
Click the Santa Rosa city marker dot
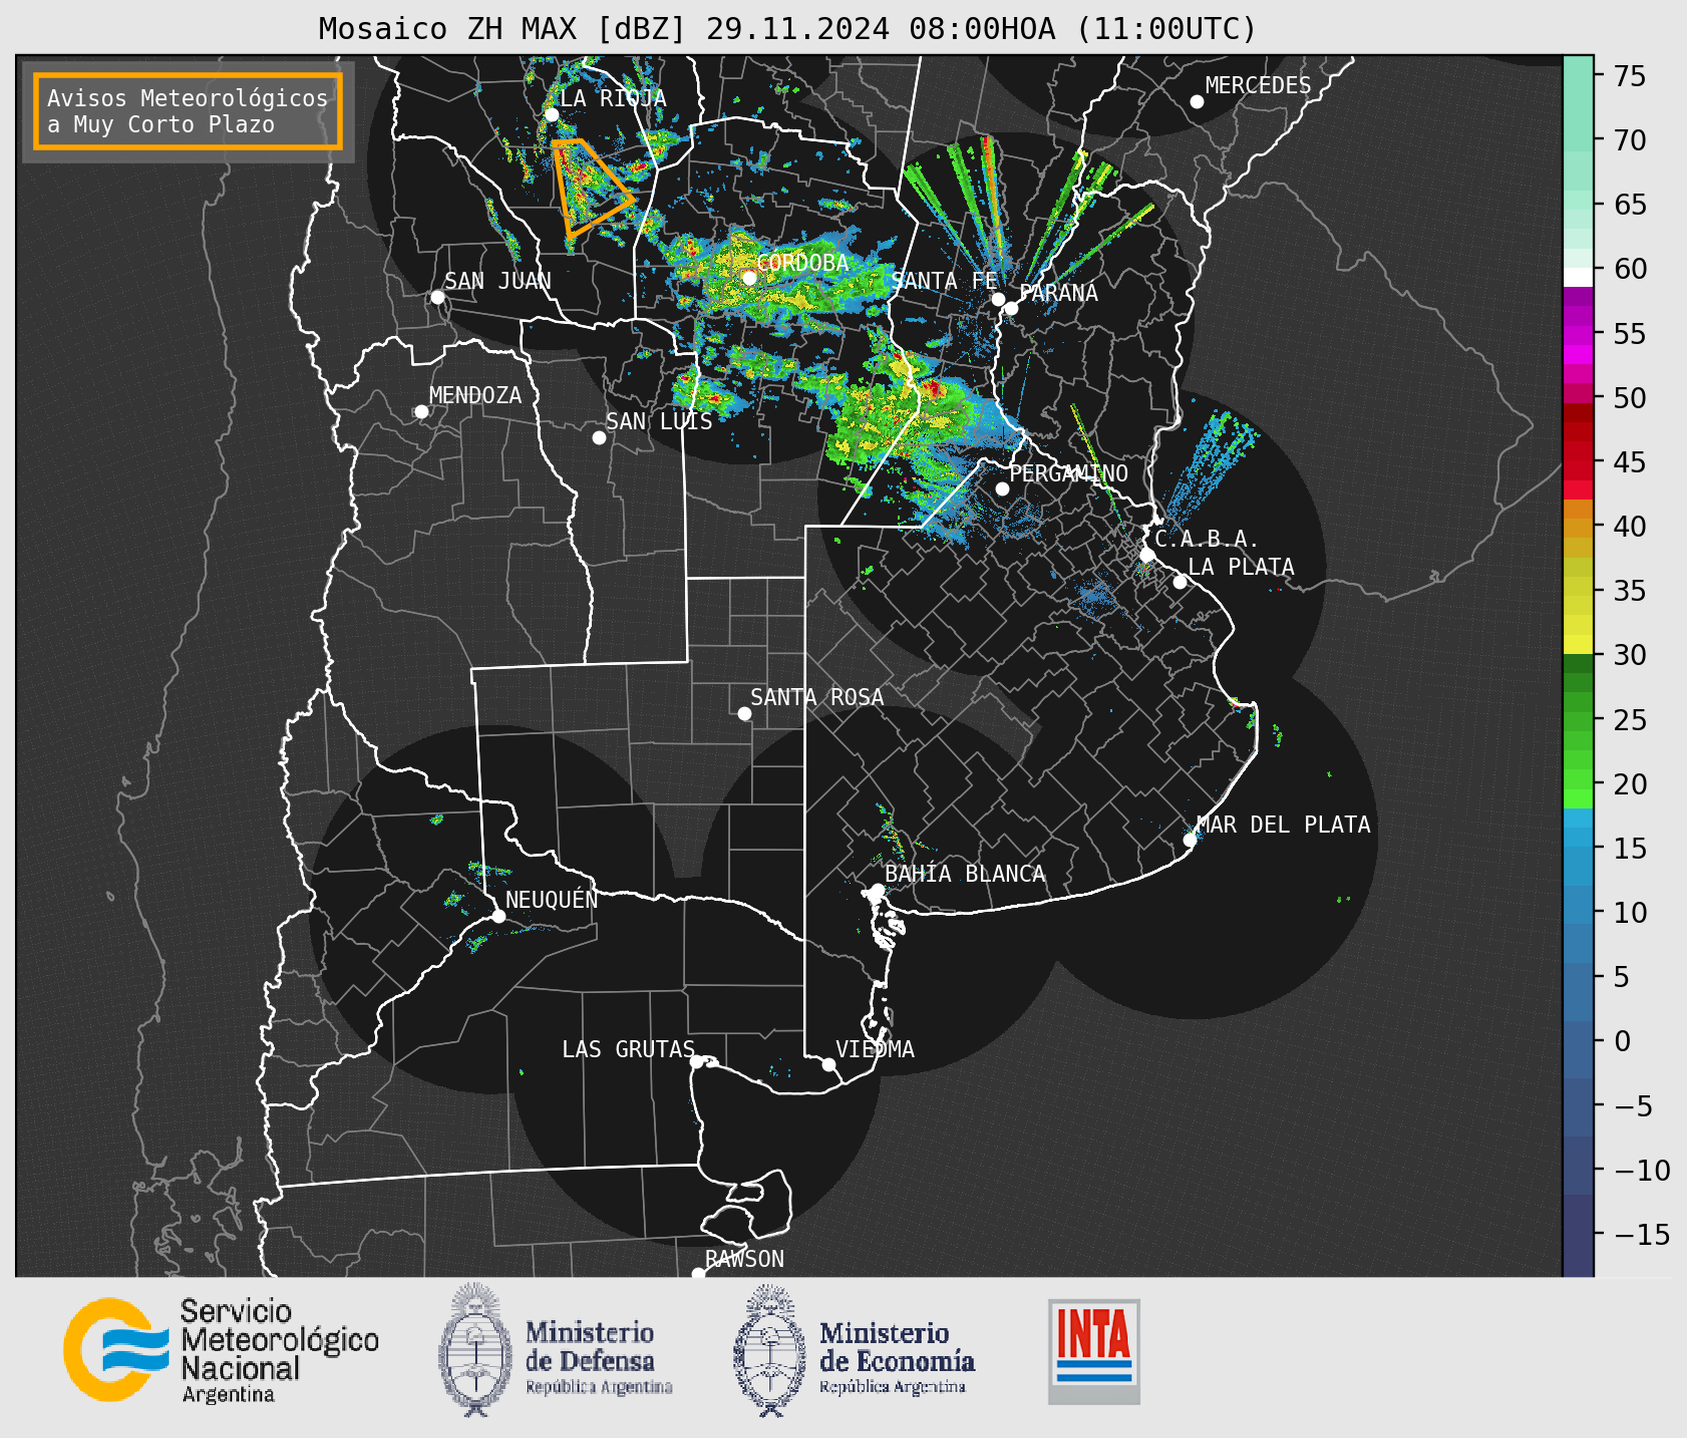744,713
